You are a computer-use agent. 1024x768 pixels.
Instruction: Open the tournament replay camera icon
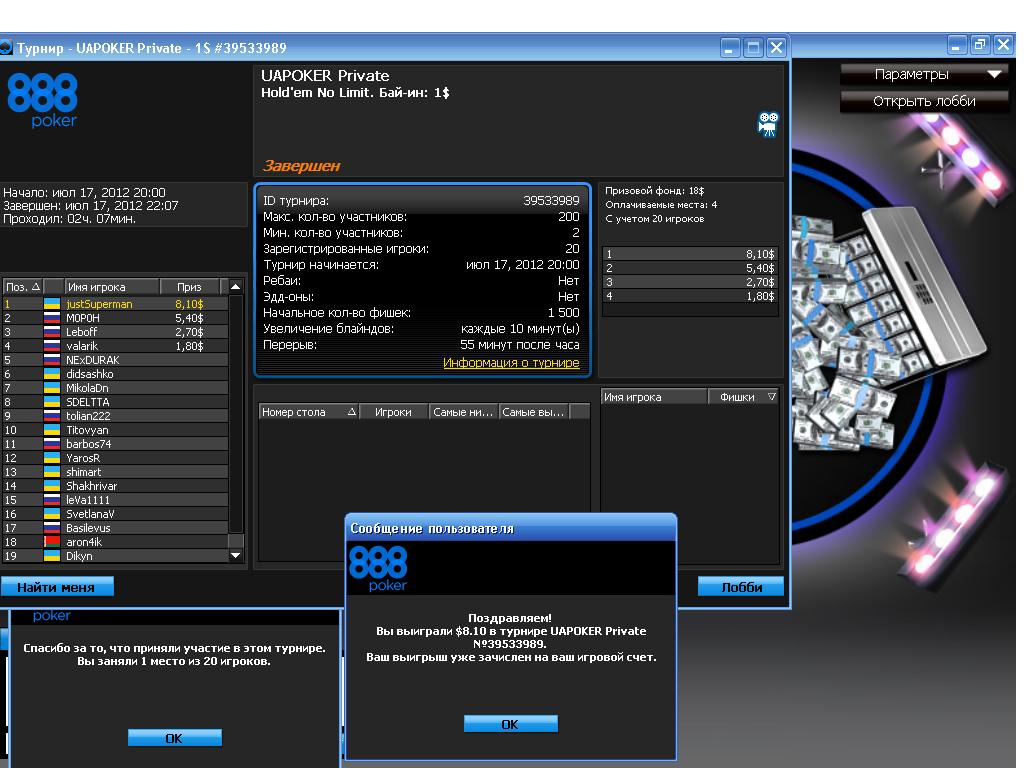768,124
